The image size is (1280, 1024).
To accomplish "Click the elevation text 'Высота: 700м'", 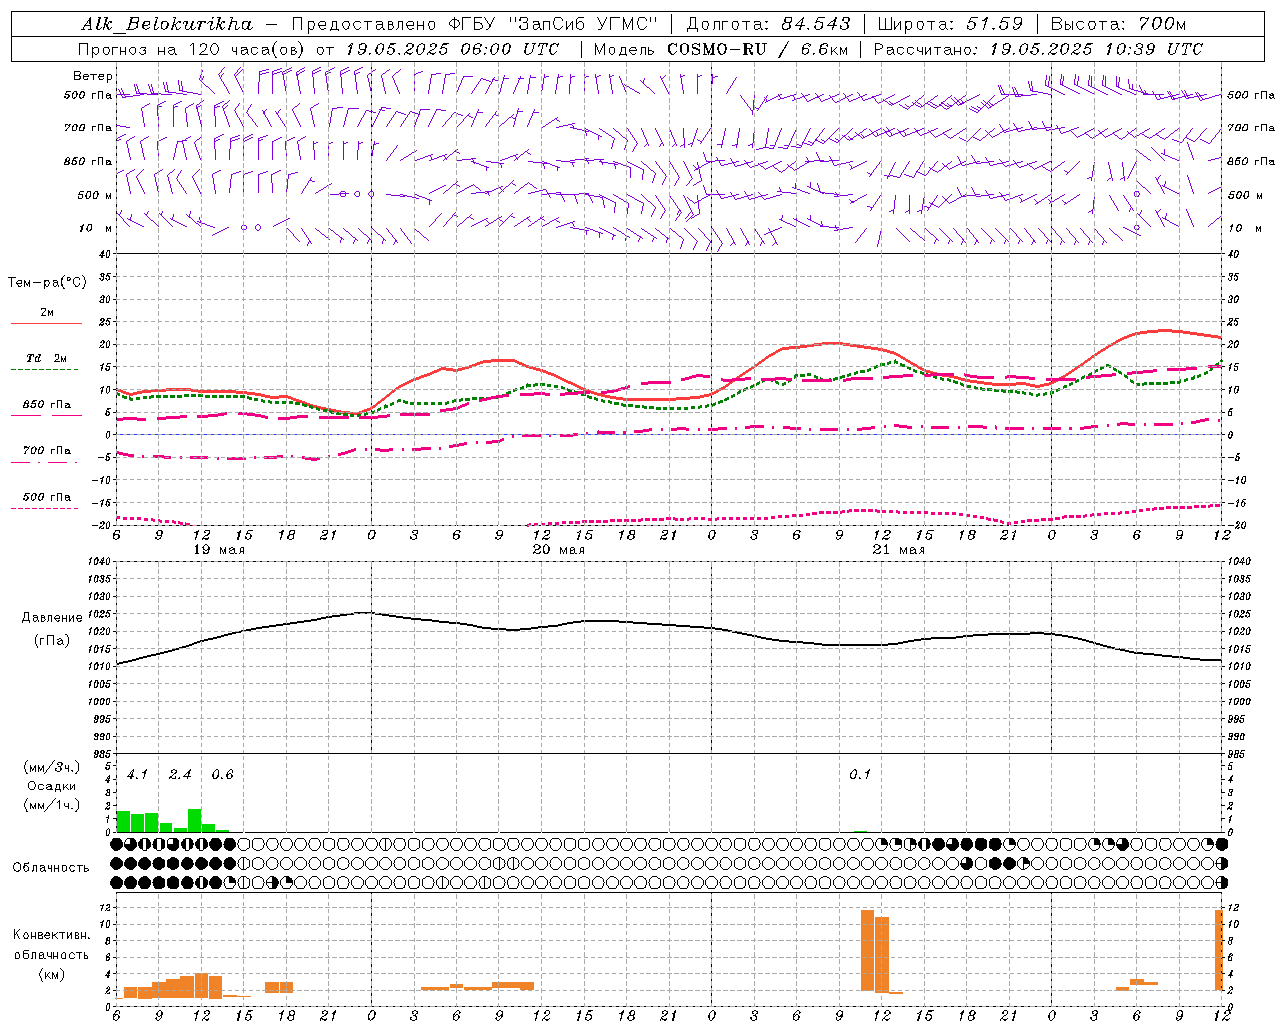I will pos(1118,24).
